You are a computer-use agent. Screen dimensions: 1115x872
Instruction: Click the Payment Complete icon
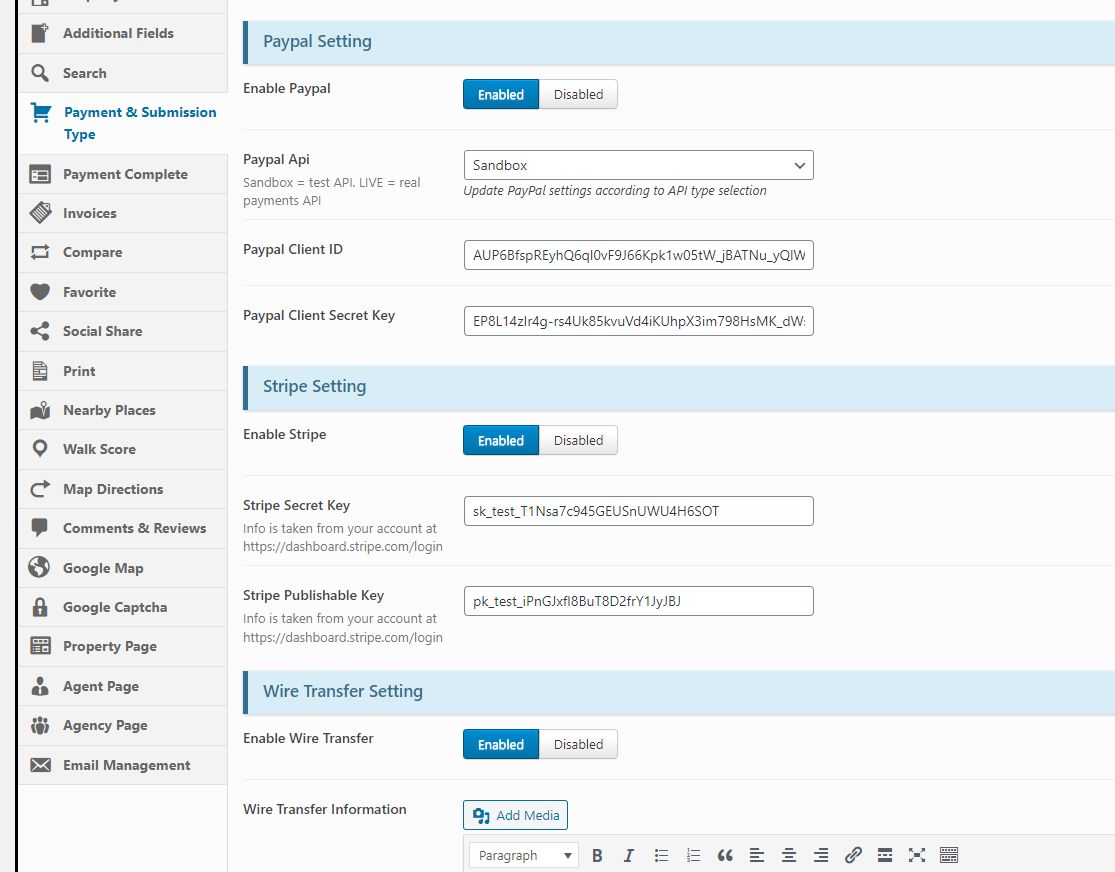(x=41, y=174)
